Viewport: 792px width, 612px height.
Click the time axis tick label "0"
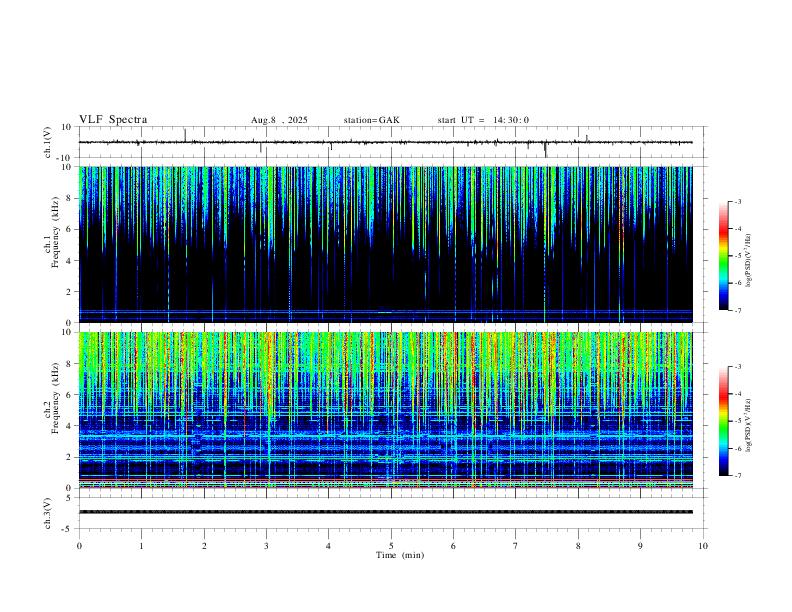(79, 546)
